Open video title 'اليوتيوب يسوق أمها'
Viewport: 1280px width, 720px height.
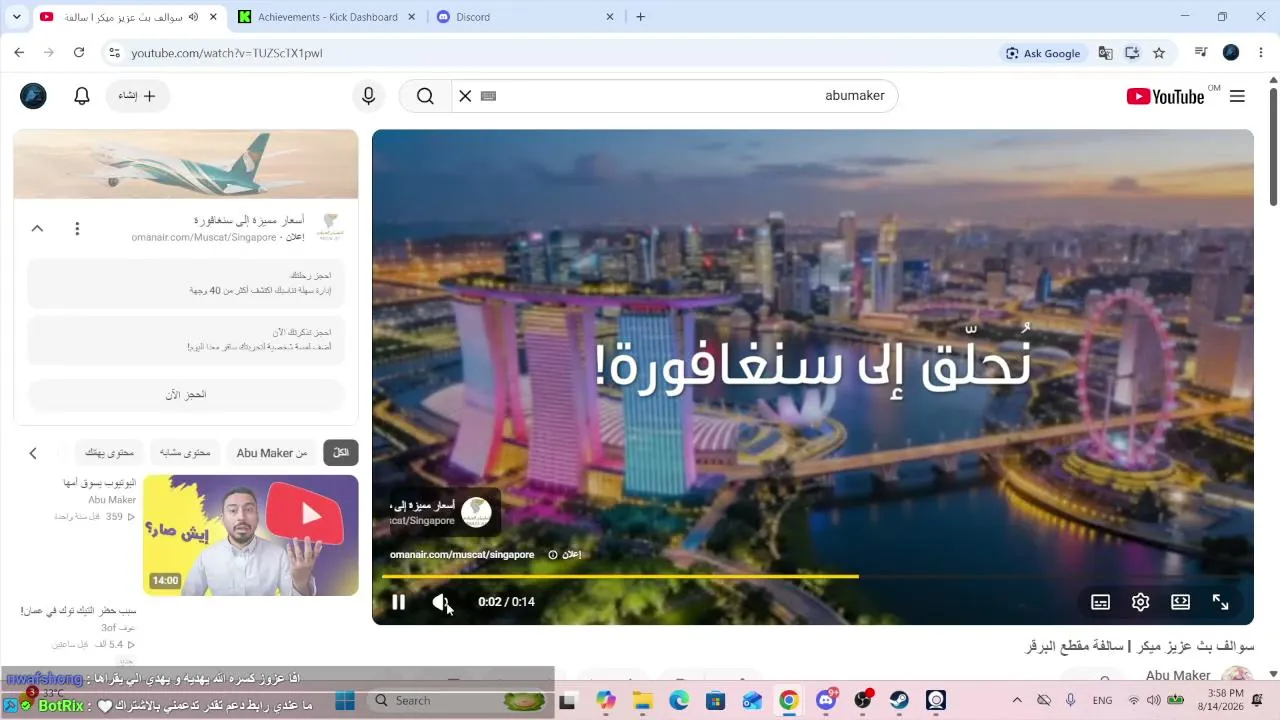click(x=99, y=483)
